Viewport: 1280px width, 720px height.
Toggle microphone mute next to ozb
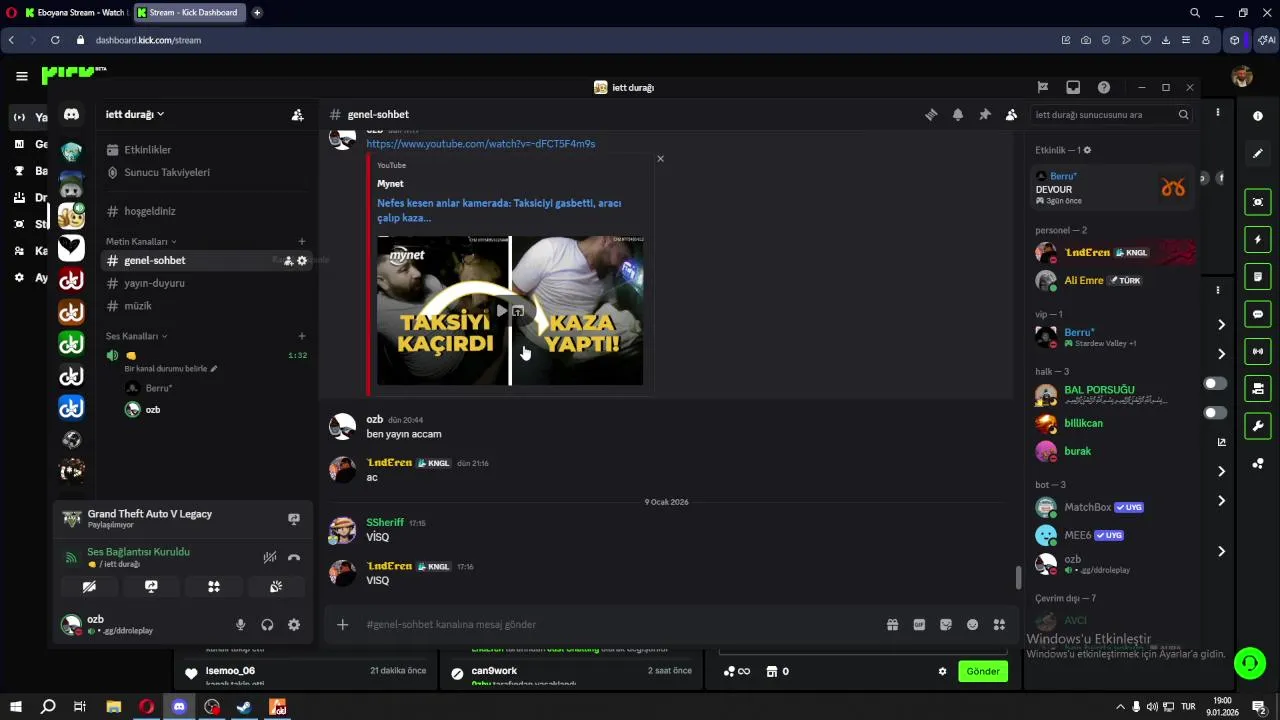coord(240,625)
